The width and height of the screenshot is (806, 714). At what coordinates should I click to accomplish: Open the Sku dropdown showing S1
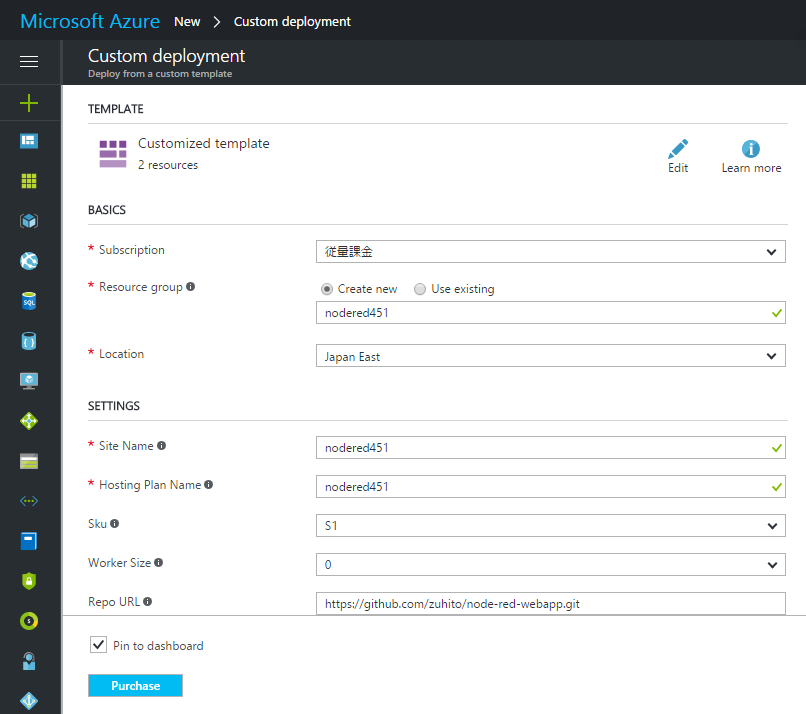pos(551,525)
